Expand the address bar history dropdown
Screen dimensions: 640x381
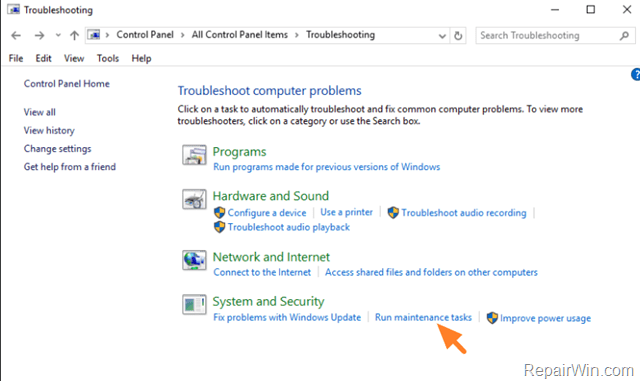pyautogui.click(x=442, y=36)
